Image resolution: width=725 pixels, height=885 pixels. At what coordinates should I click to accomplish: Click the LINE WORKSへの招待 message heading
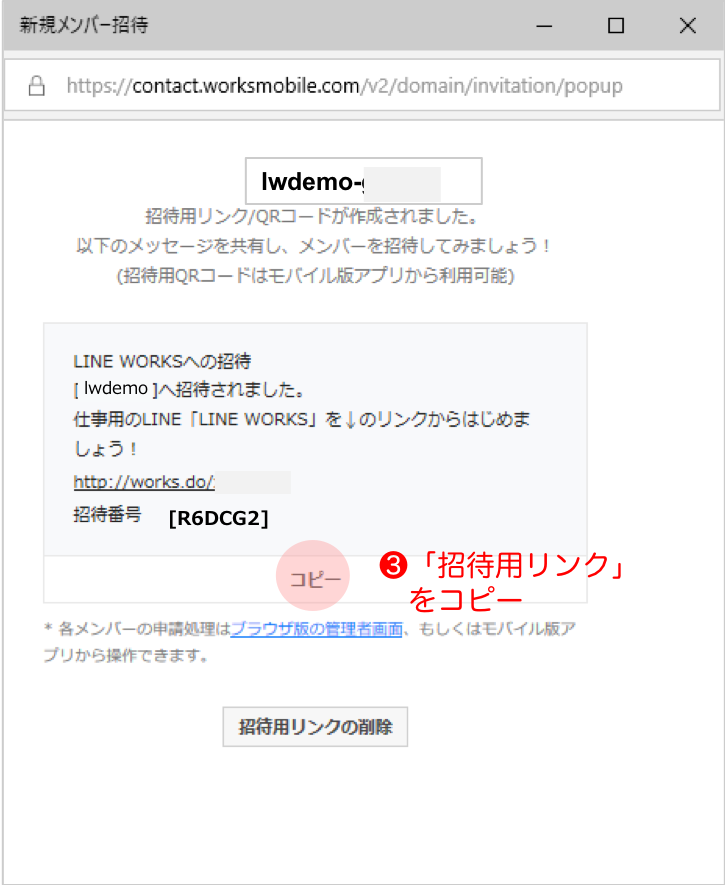(146, 360)
